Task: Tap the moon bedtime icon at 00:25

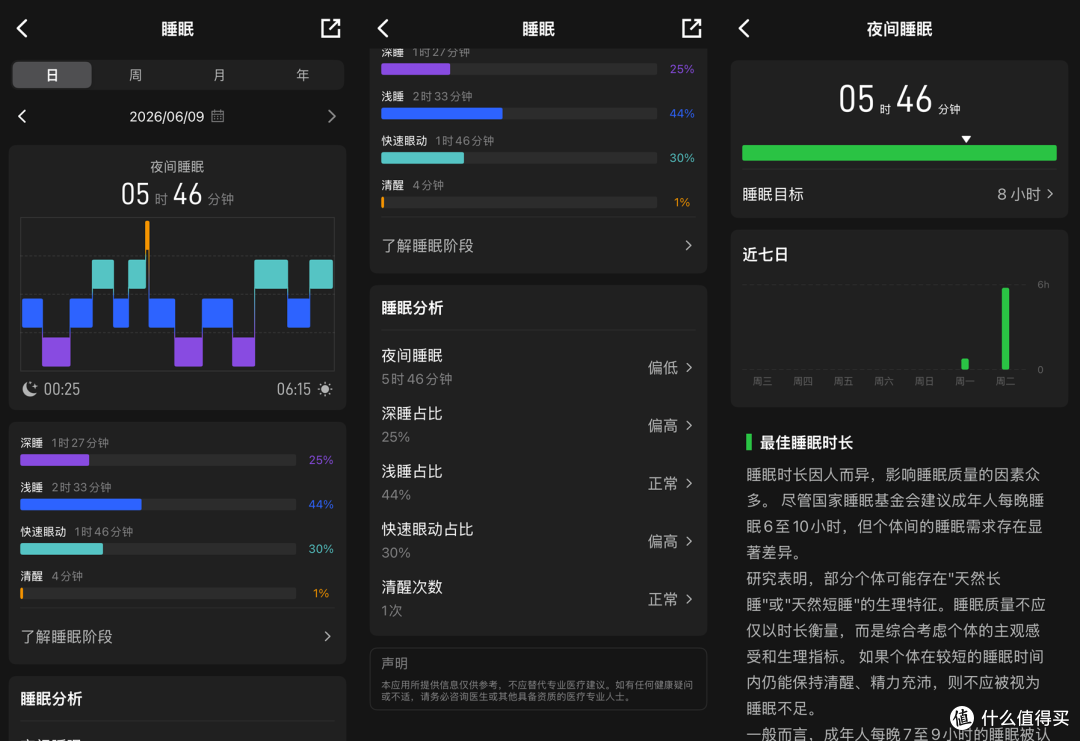Action: (x=30, y=389)
